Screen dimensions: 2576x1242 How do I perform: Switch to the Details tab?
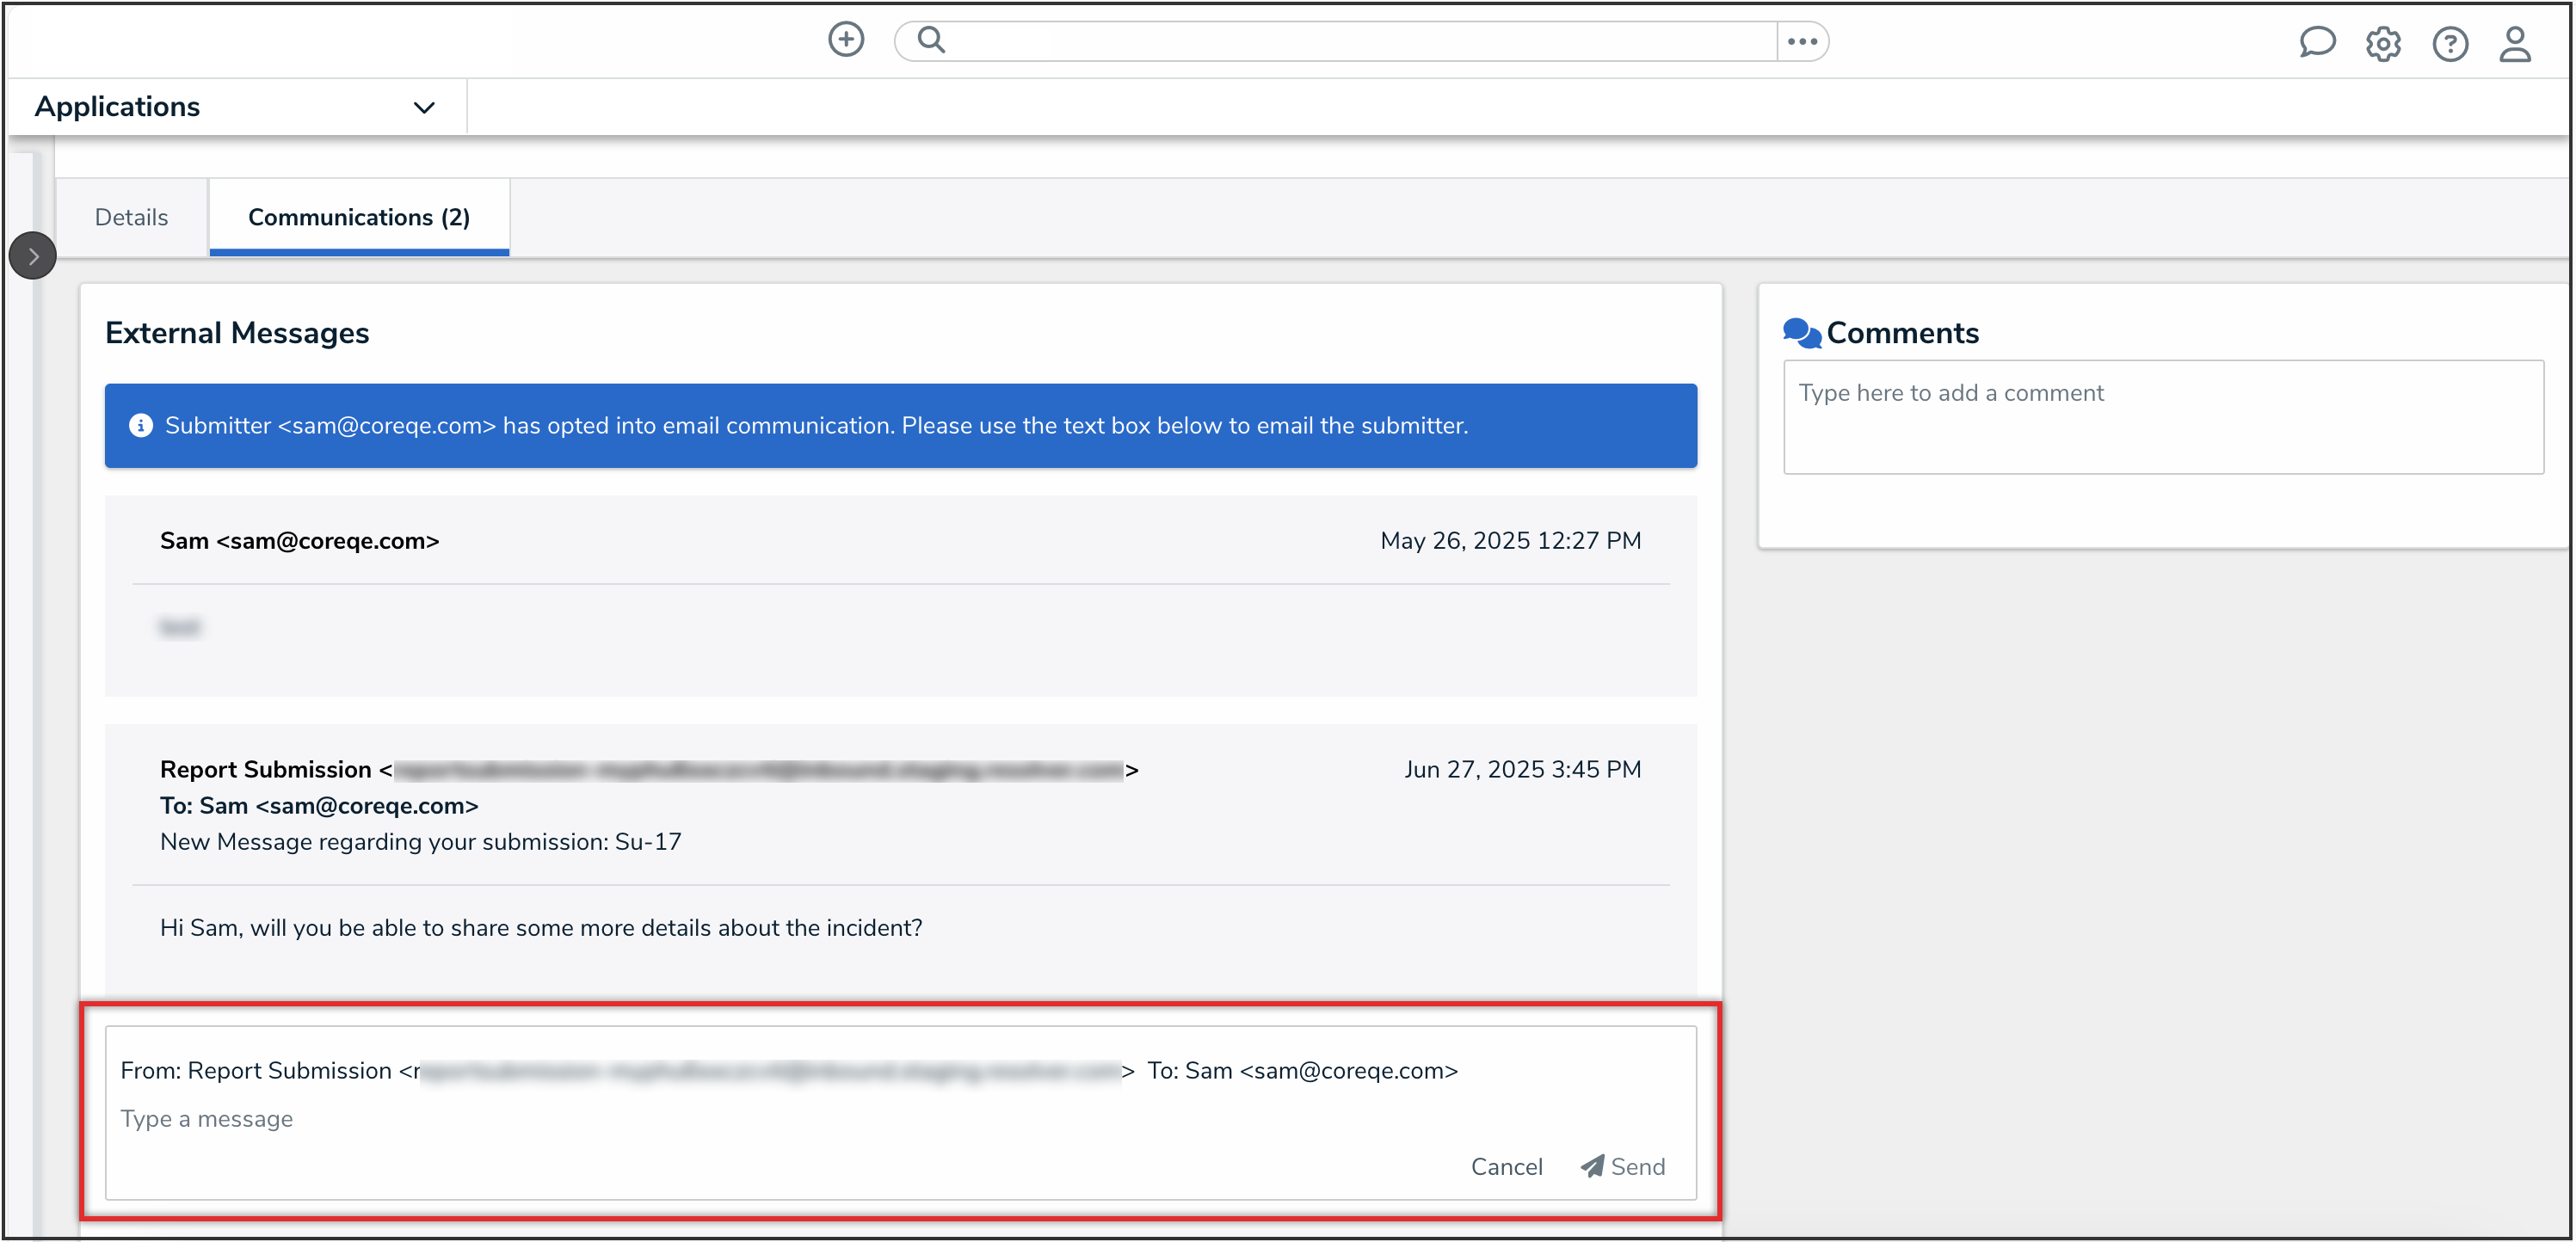click(x=130, y=216)
